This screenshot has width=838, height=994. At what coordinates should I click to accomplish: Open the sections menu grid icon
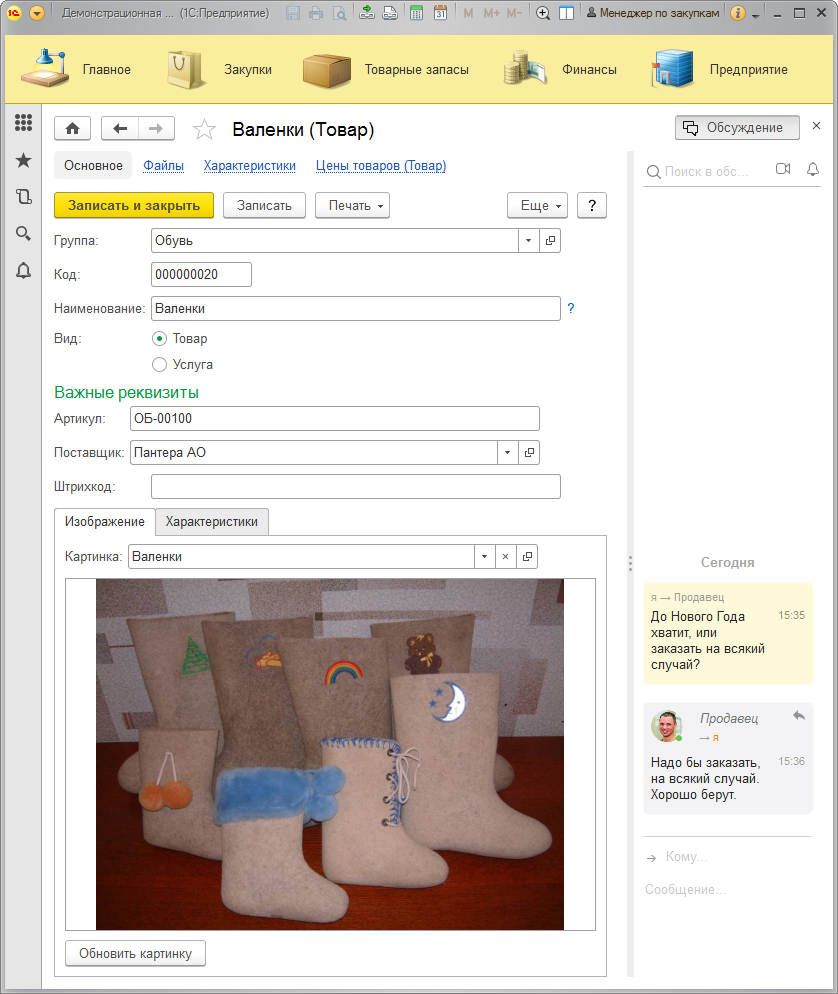pyautogui.click(x=23, y=123)
